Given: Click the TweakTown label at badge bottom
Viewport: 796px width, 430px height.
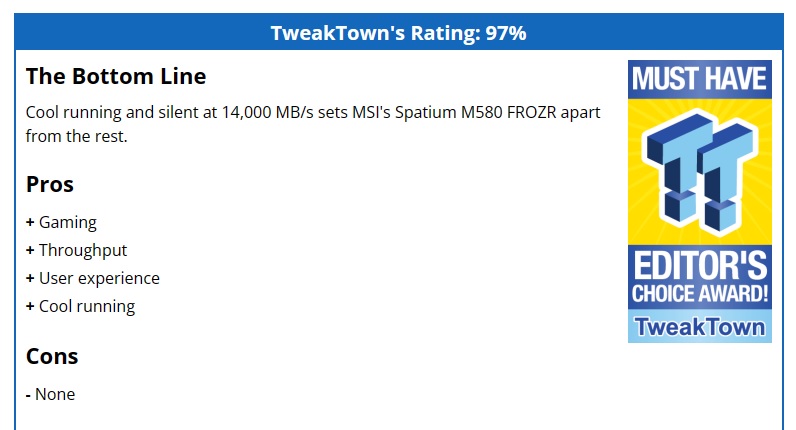Looking at the screenshot, I should point(700,327).
